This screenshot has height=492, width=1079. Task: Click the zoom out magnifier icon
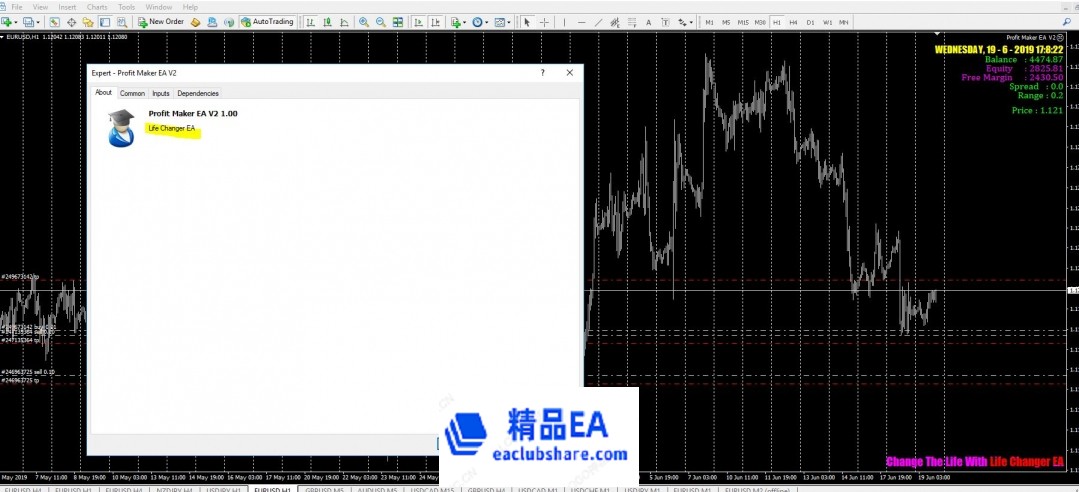point(380,21)
